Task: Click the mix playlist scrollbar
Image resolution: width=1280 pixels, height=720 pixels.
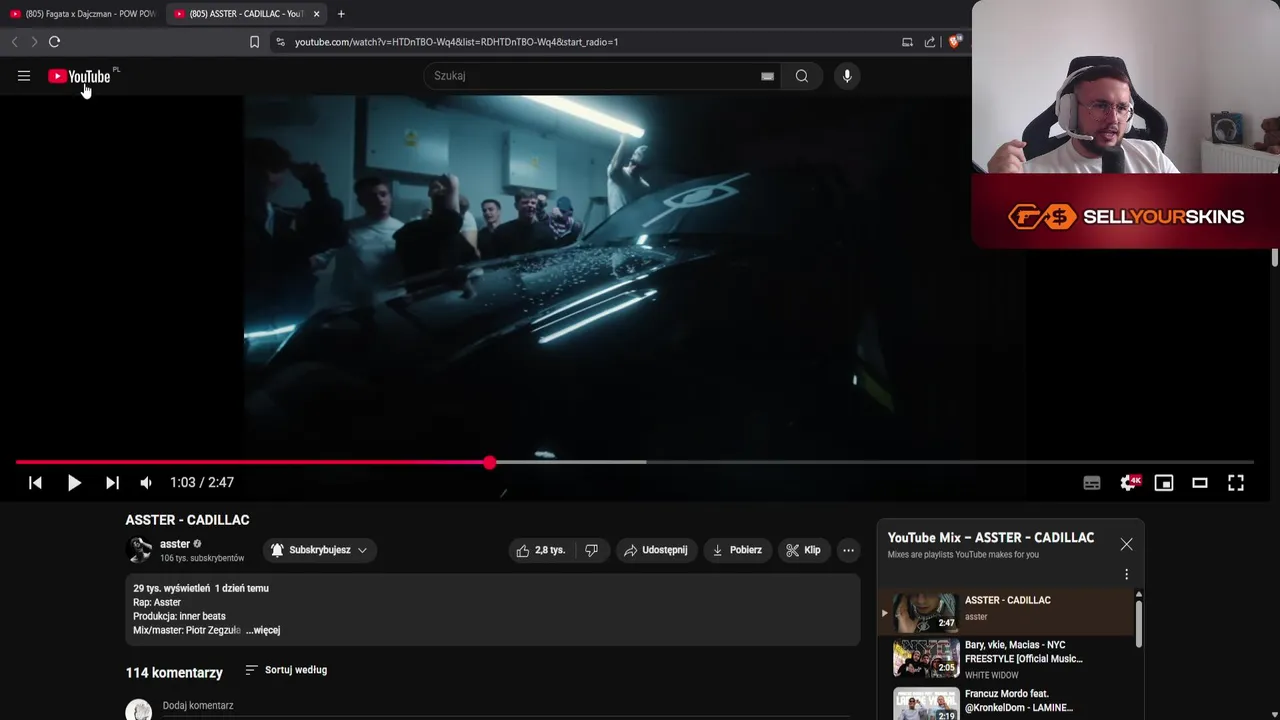Action: pyautogui.click(x=1138, y=622)
